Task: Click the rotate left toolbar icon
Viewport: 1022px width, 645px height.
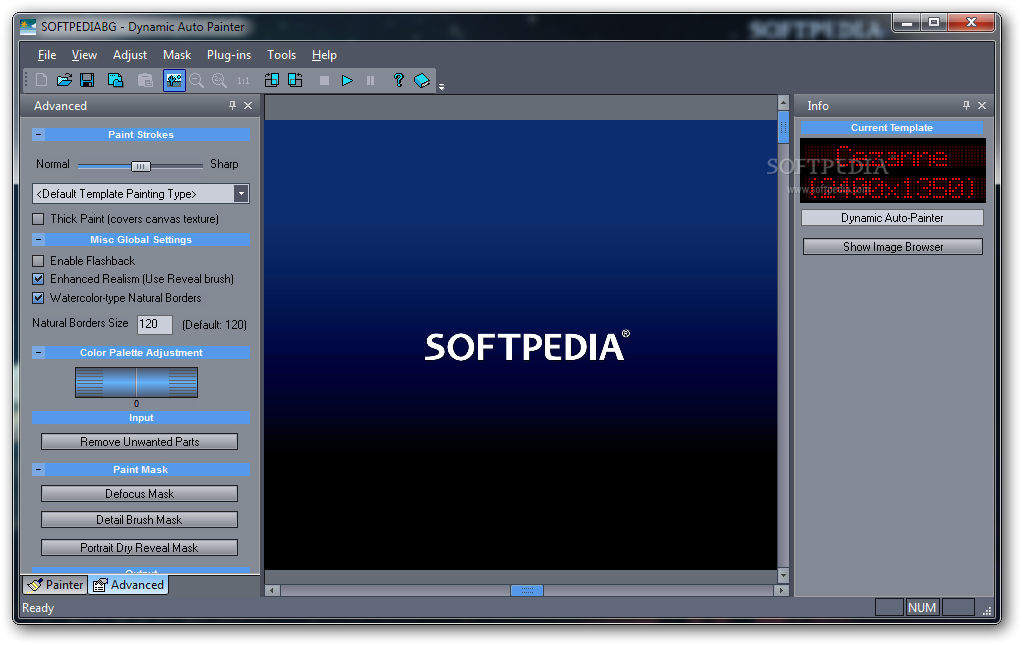Action: (272, 80)
